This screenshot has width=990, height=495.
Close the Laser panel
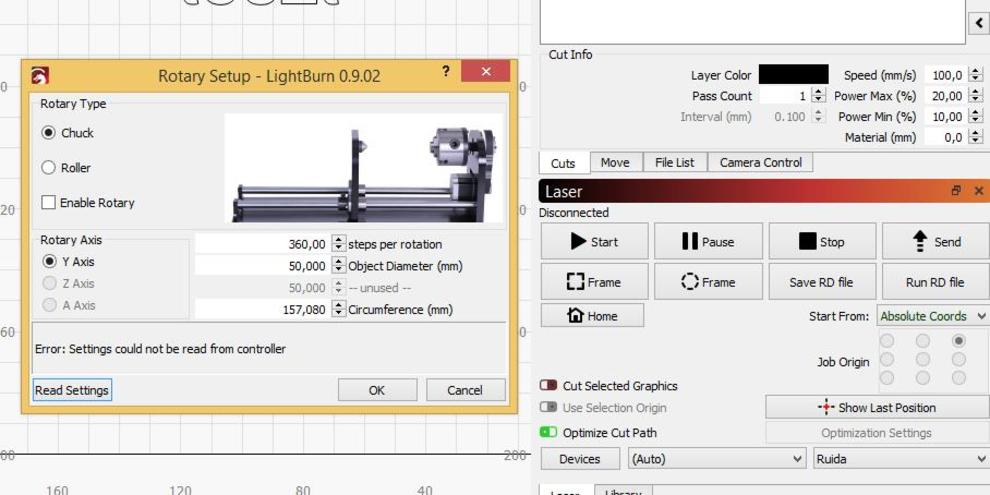click(979, 191)
